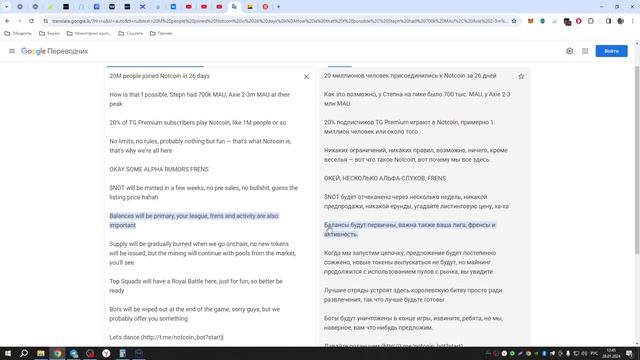Viewport: 640px width, 360px height.
Task: Select the active Google Translate tab
Action: coord(234,7)
